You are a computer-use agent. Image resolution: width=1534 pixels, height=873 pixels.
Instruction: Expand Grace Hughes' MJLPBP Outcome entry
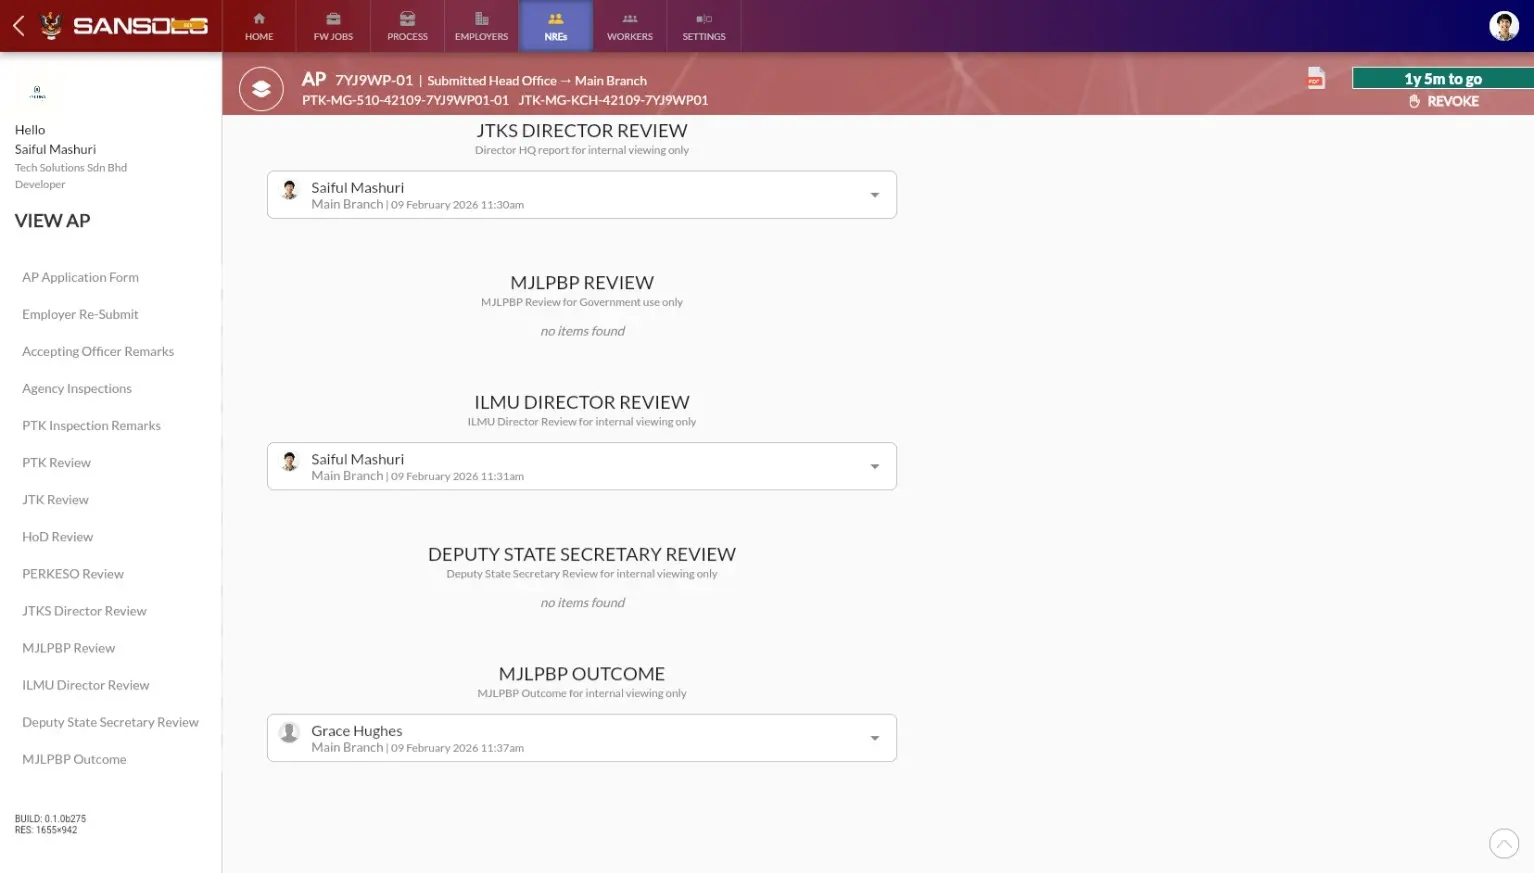582,738
